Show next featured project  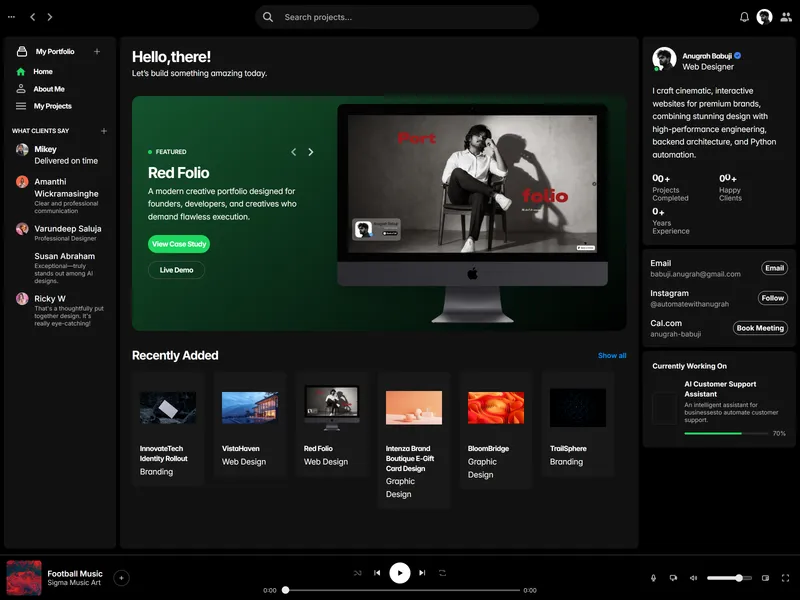311,152
